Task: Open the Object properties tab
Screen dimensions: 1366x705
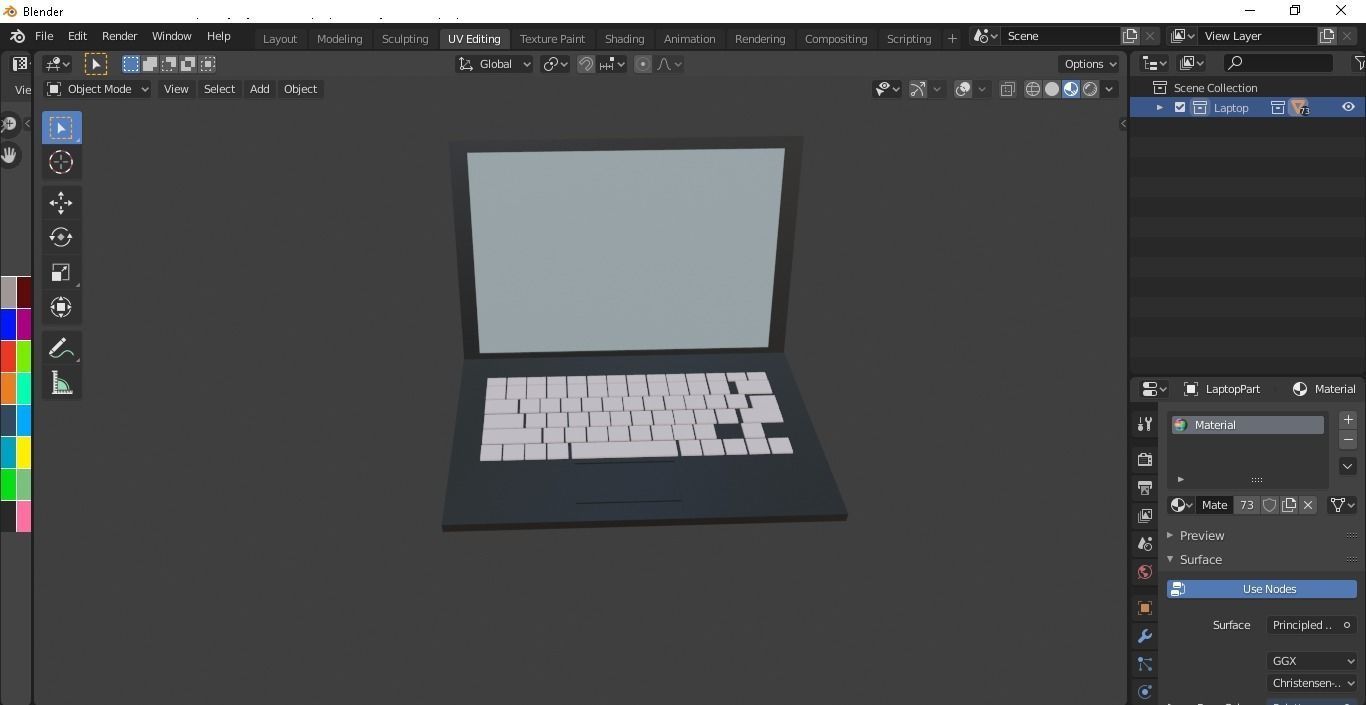Action: click(x=1145, y=608)
